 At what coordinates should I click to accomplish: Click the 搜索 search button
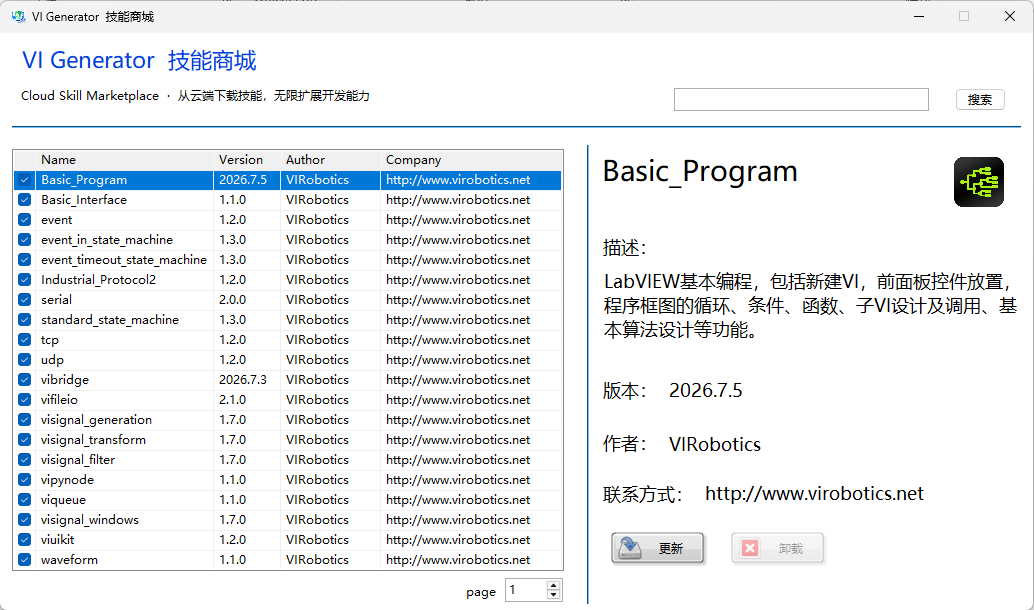click(980, 100)
